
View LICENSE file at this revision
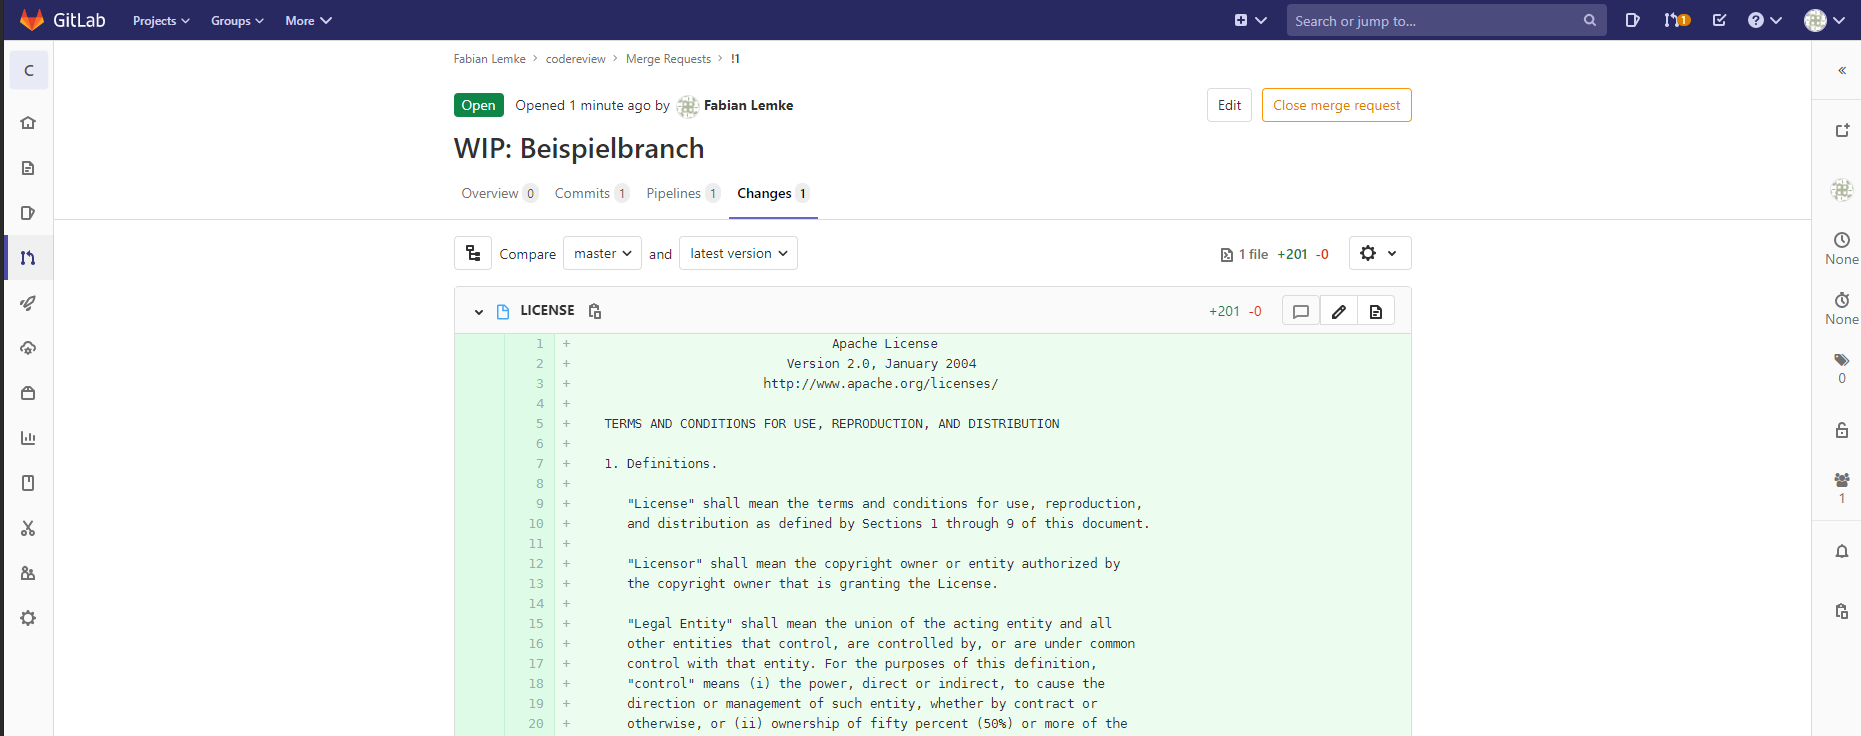(x=1376, y=311)
